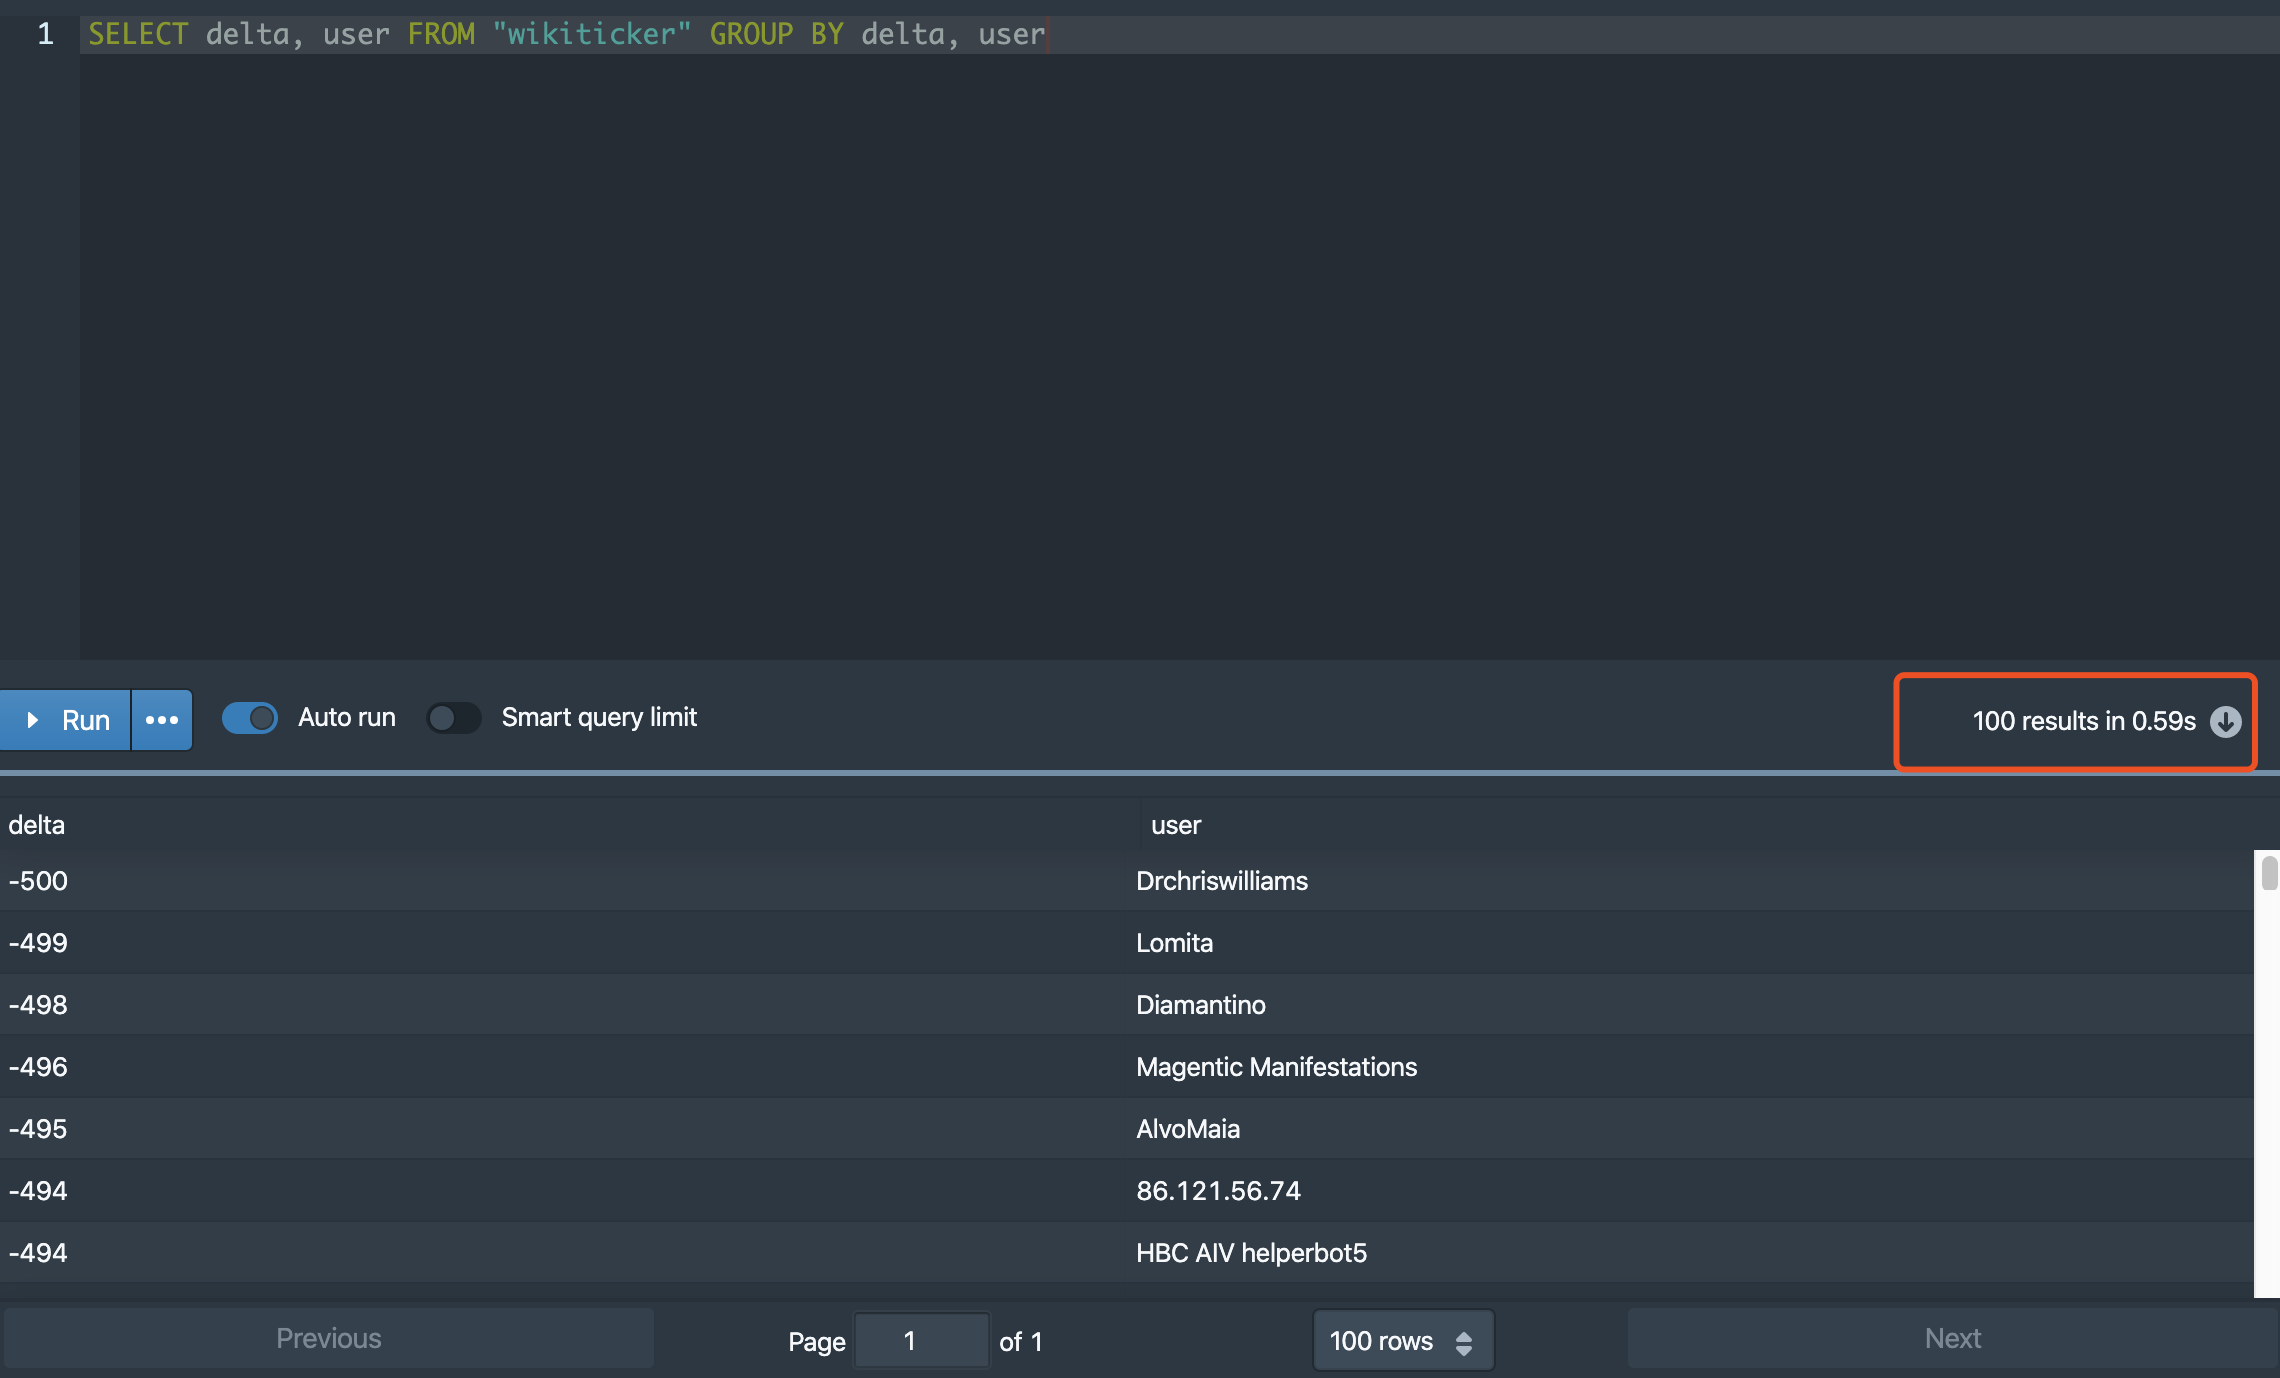Screen dimensions: 2280x1378
Task: Click the 86.121.56.74 user cell
Action: point(1218,1191)
